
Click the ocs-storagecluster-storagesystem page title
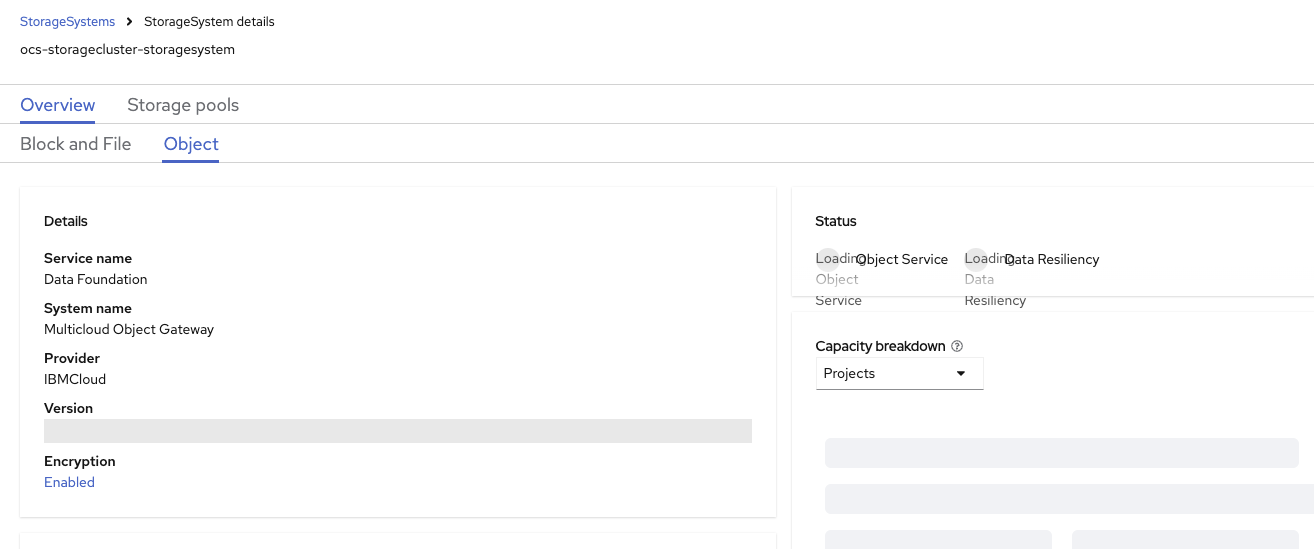[127, 49]
